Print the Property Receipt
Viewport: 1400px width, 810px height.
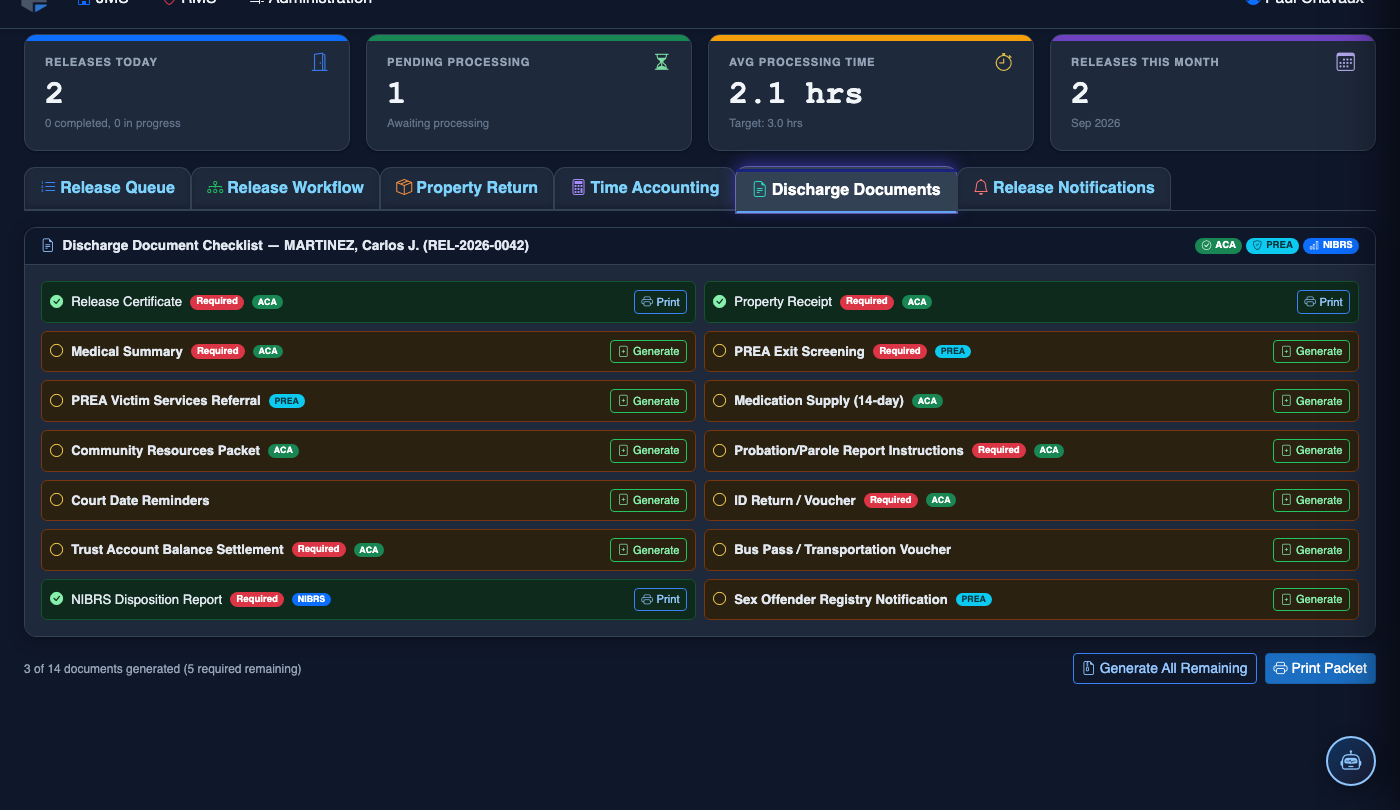pos(1323,302)
